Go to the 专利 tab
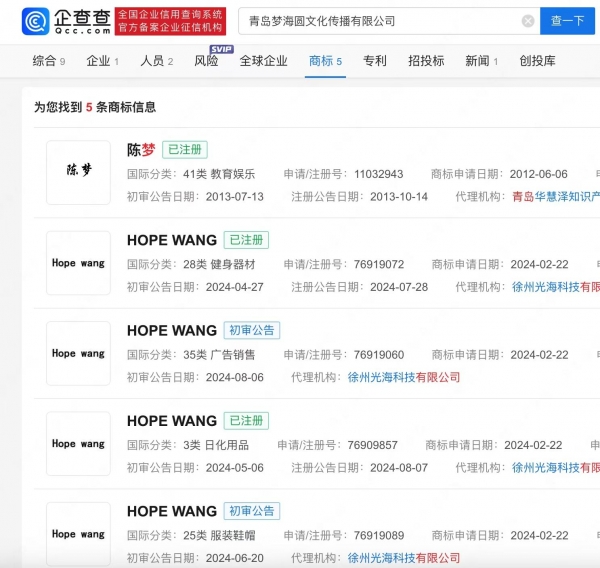This screenshot has width=600, height=568. [374, 61]
